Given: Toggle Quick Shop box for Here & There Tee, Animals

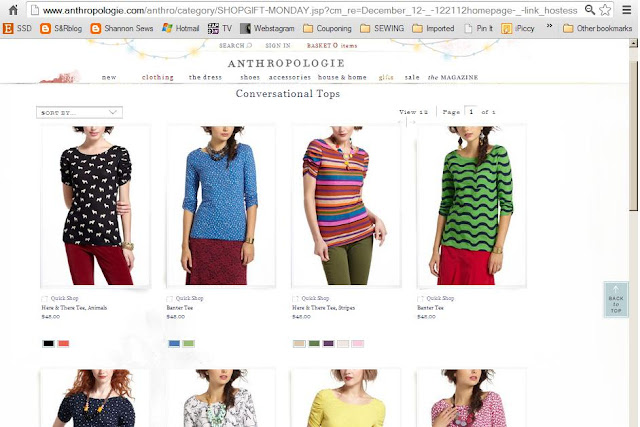Looking at the screenshot, I should pos(45,298).
